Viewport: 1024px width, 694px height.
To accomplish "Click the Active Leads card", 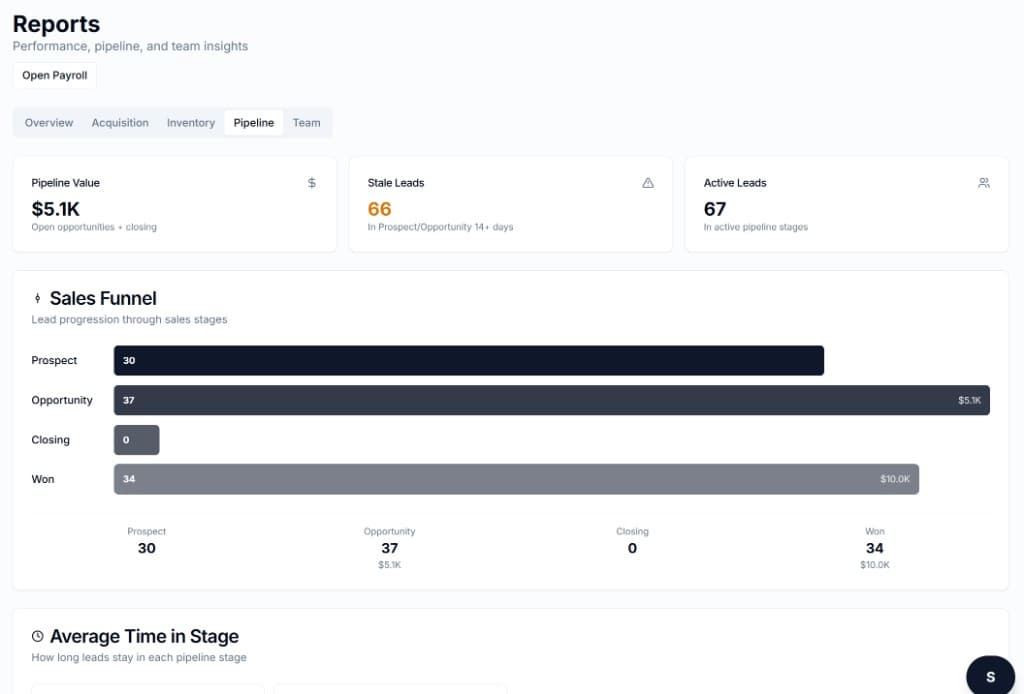I will (x=846, y=204).
